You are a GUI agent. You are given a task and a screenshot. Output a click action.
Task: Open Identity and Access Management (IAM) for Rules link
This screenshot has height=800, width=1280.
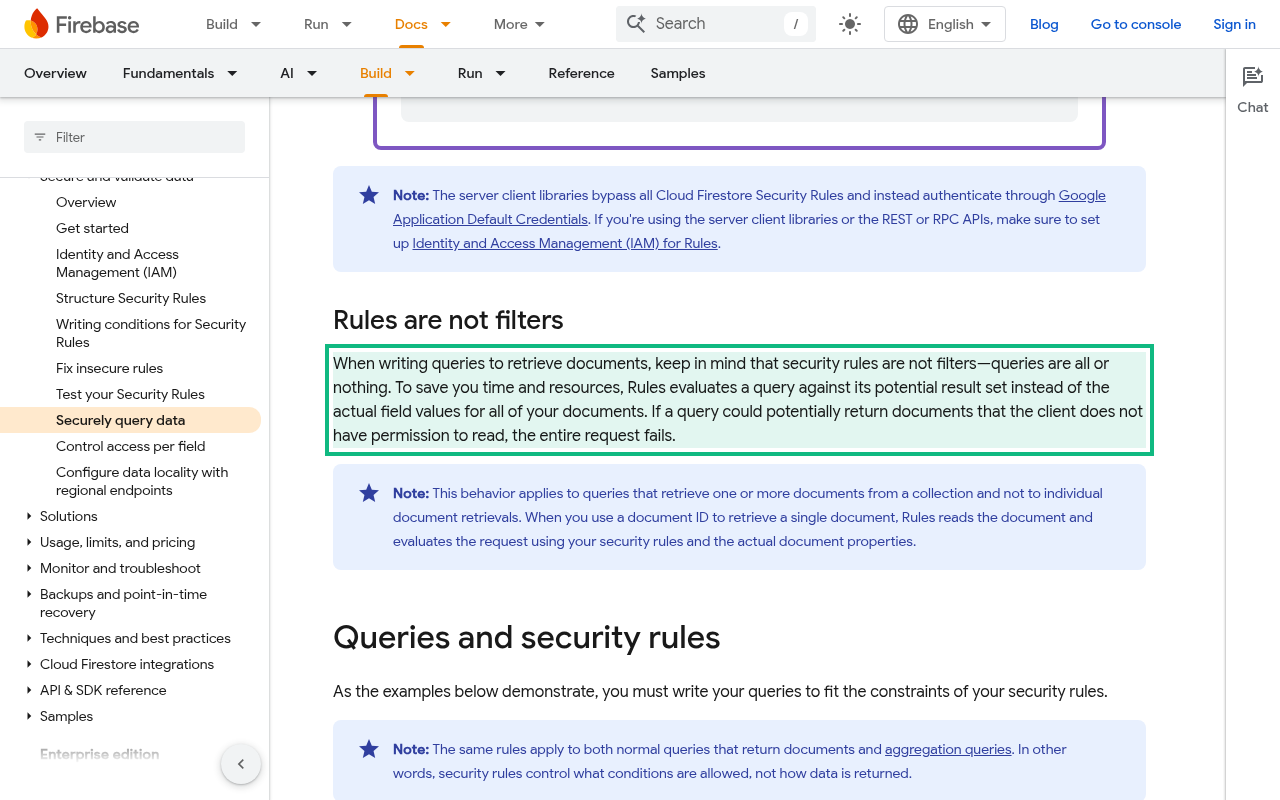[565, 243]
